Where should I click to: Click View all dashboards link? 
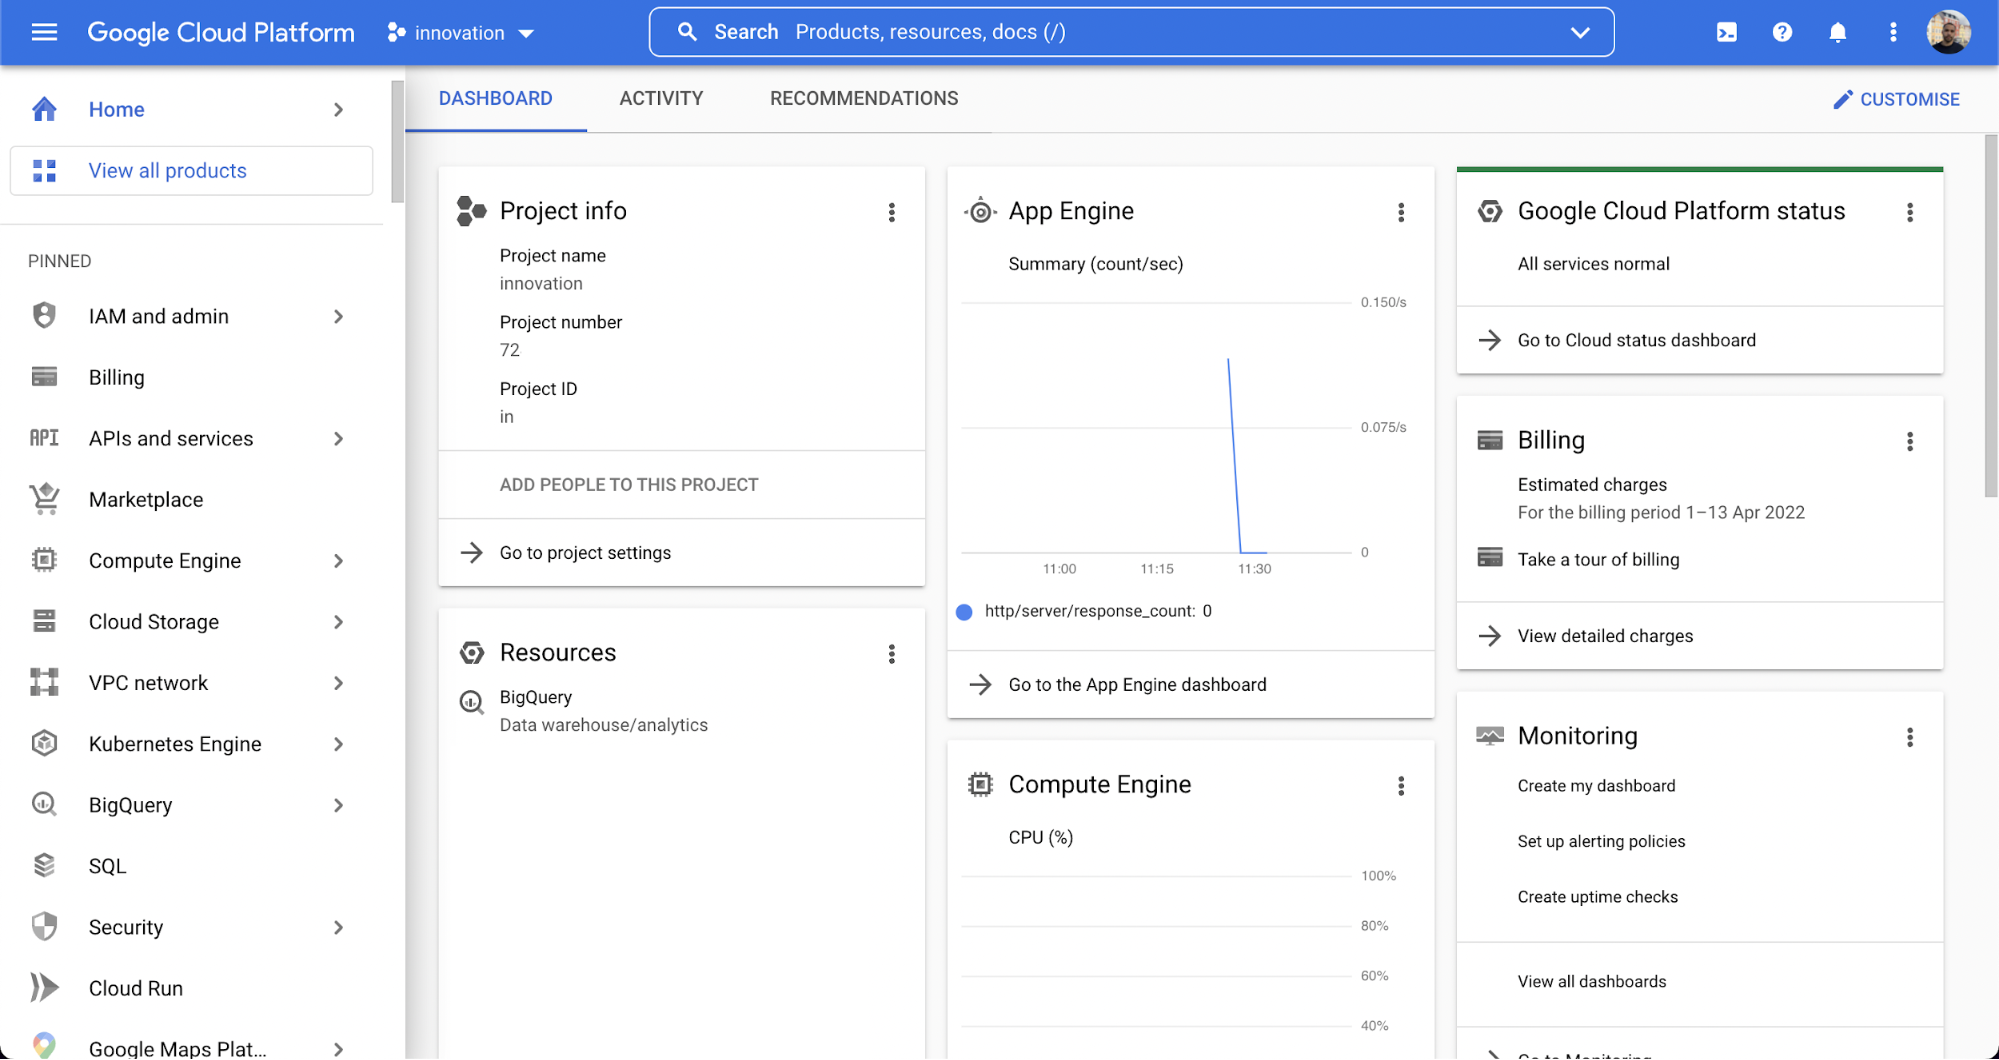1592,981
